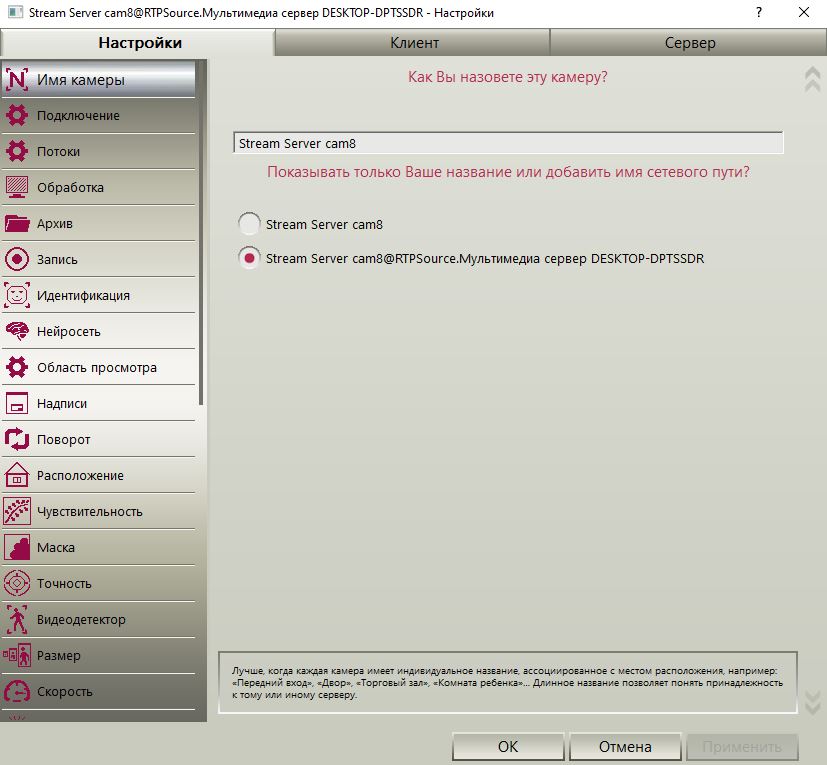
Task: Click the brain icon for Нейросеть
Action: tap(17, 331)
